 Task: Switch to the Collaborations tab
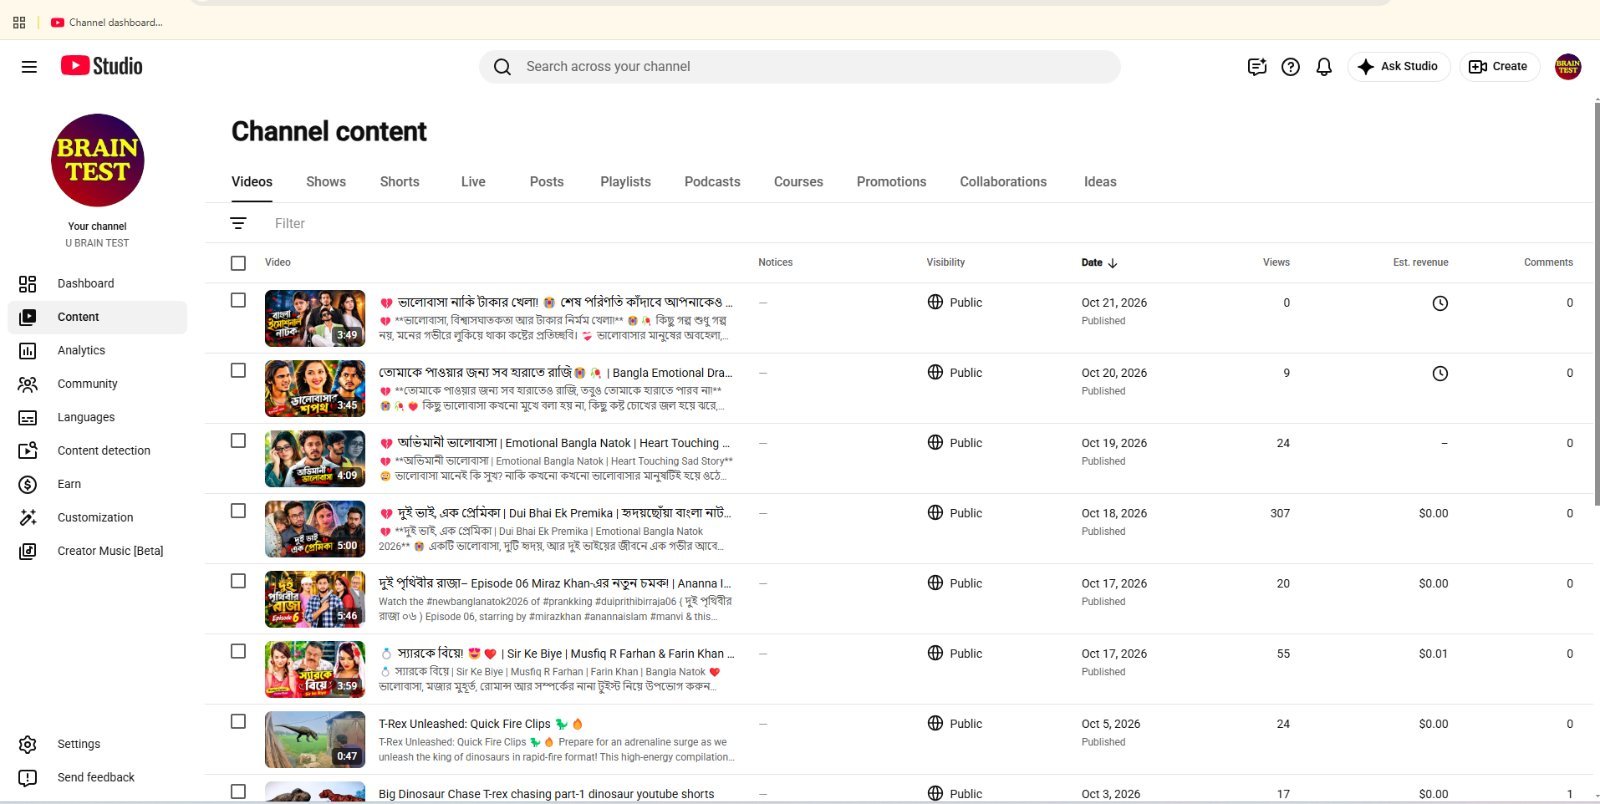coord(1003,182)
